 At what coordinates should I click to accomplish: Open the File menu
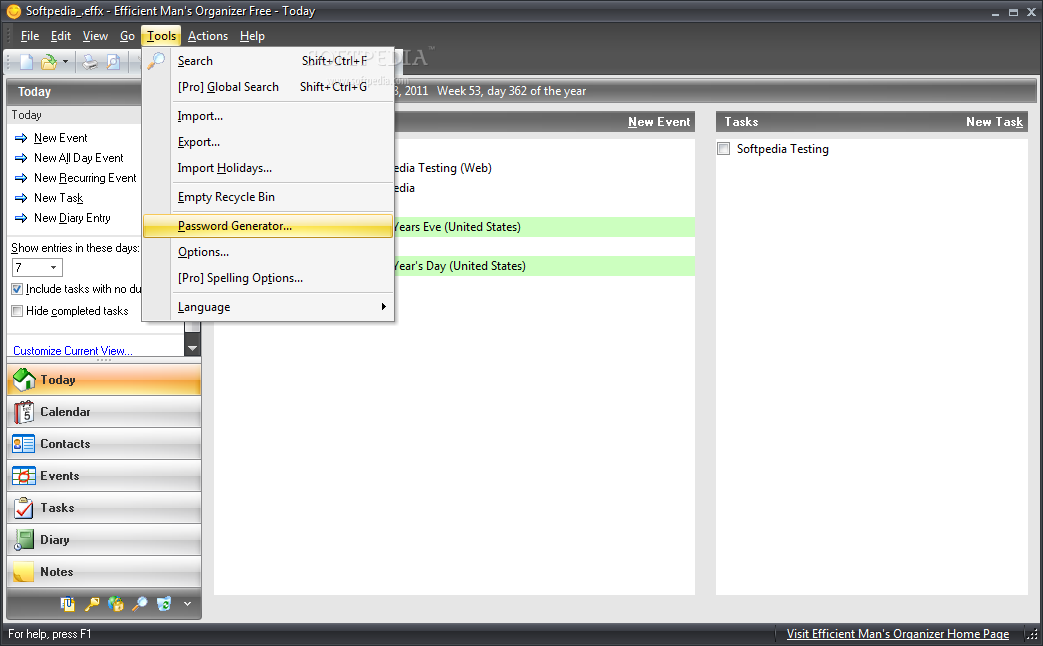click(x=30, y=36)
